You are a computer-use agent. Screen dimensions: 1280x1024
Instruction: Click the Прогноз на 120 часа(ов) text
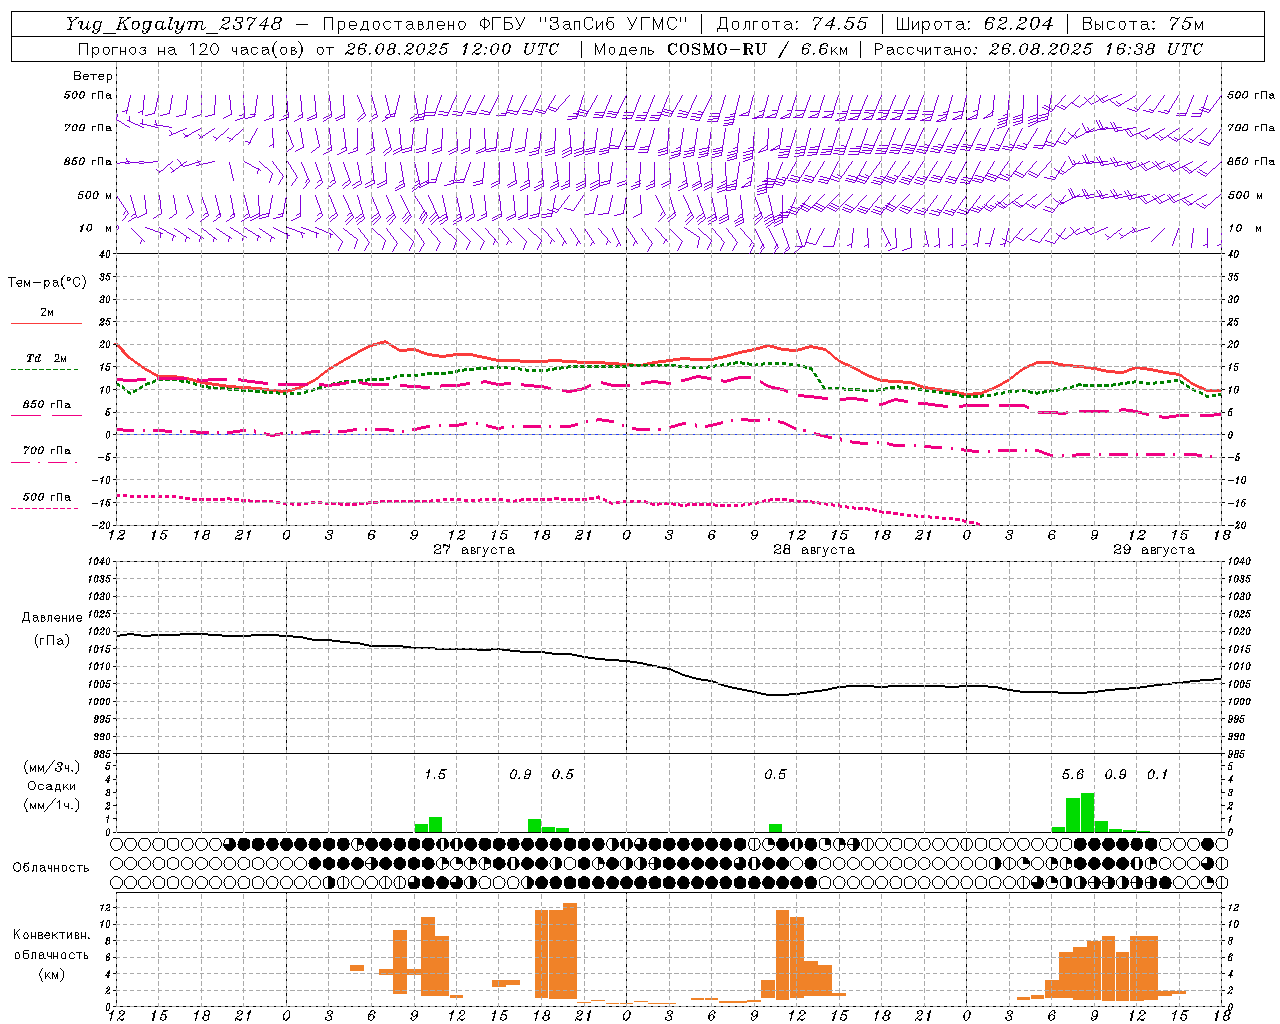[x=191, y=49]
